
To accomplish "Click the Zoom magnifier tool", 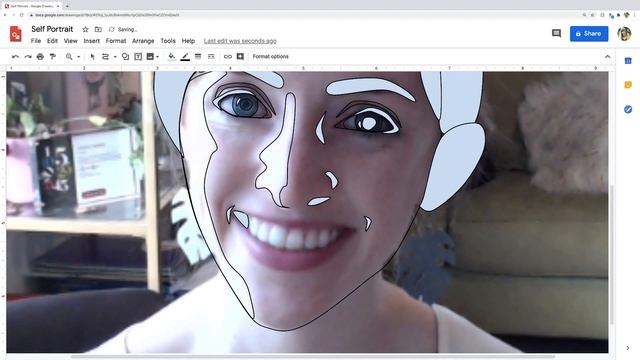I will (69, 57).
